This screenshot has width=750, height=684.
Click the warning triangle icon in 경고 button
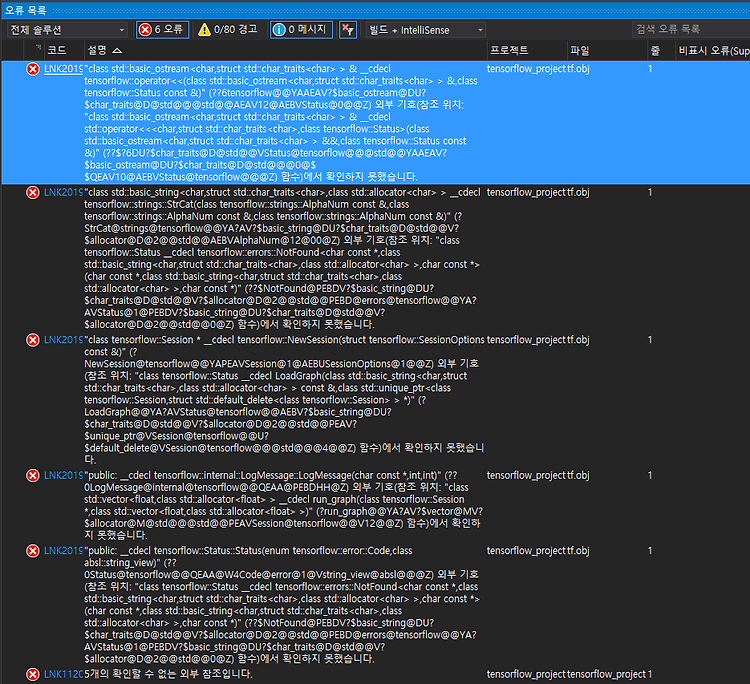click(x=204, y=30)
